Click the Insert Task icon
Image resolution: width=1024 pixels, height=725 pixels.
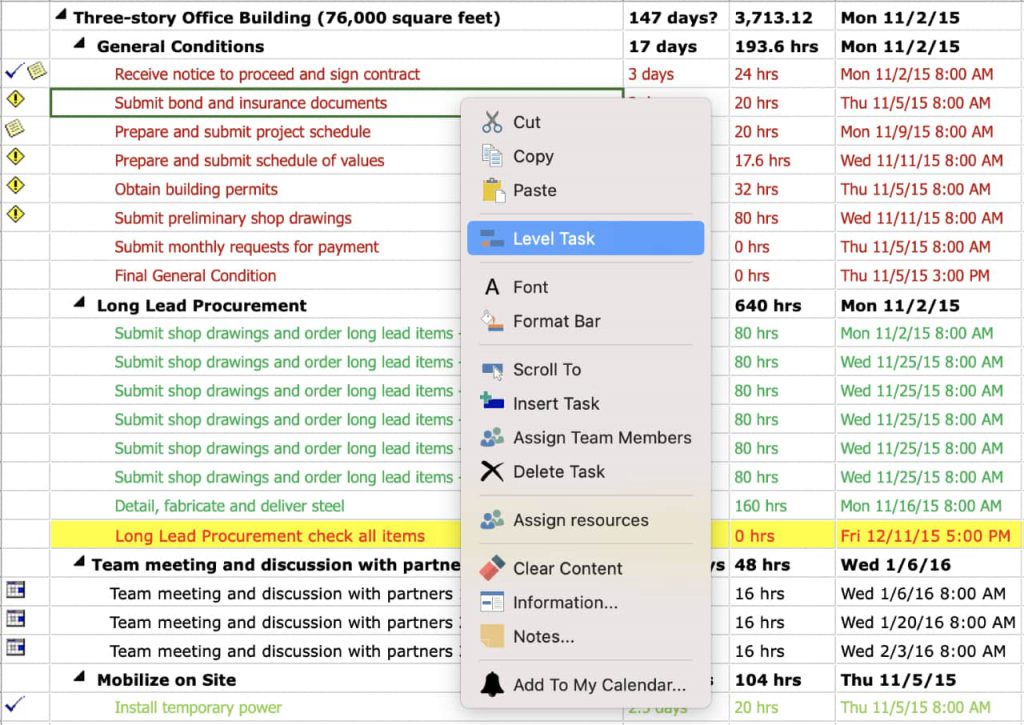(493, 404)
